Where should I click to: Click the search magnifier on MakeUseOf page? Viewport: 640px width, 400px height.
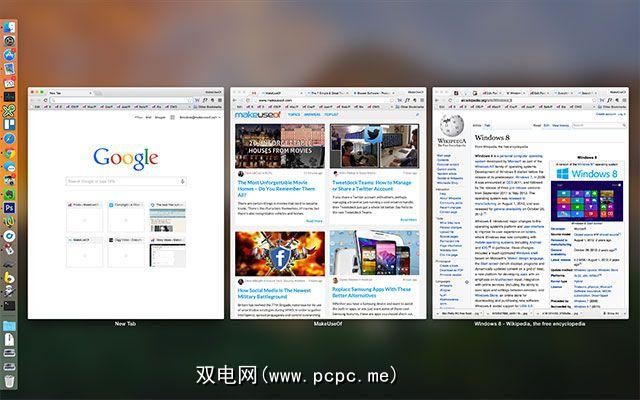click(x=417, y=115)
